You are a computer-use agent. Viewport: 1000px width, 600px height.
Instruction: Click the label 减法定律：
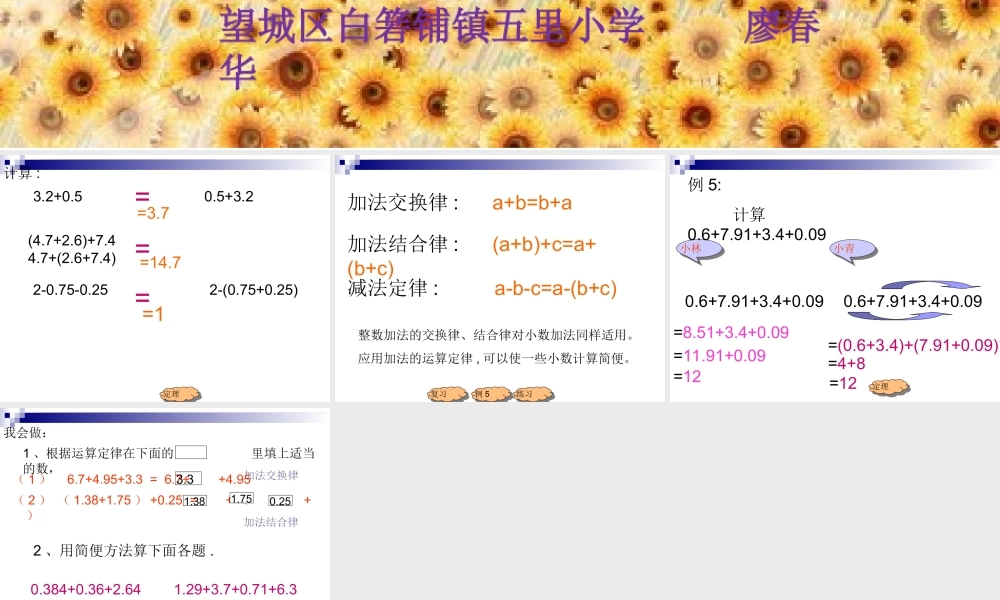pos(393,288)
